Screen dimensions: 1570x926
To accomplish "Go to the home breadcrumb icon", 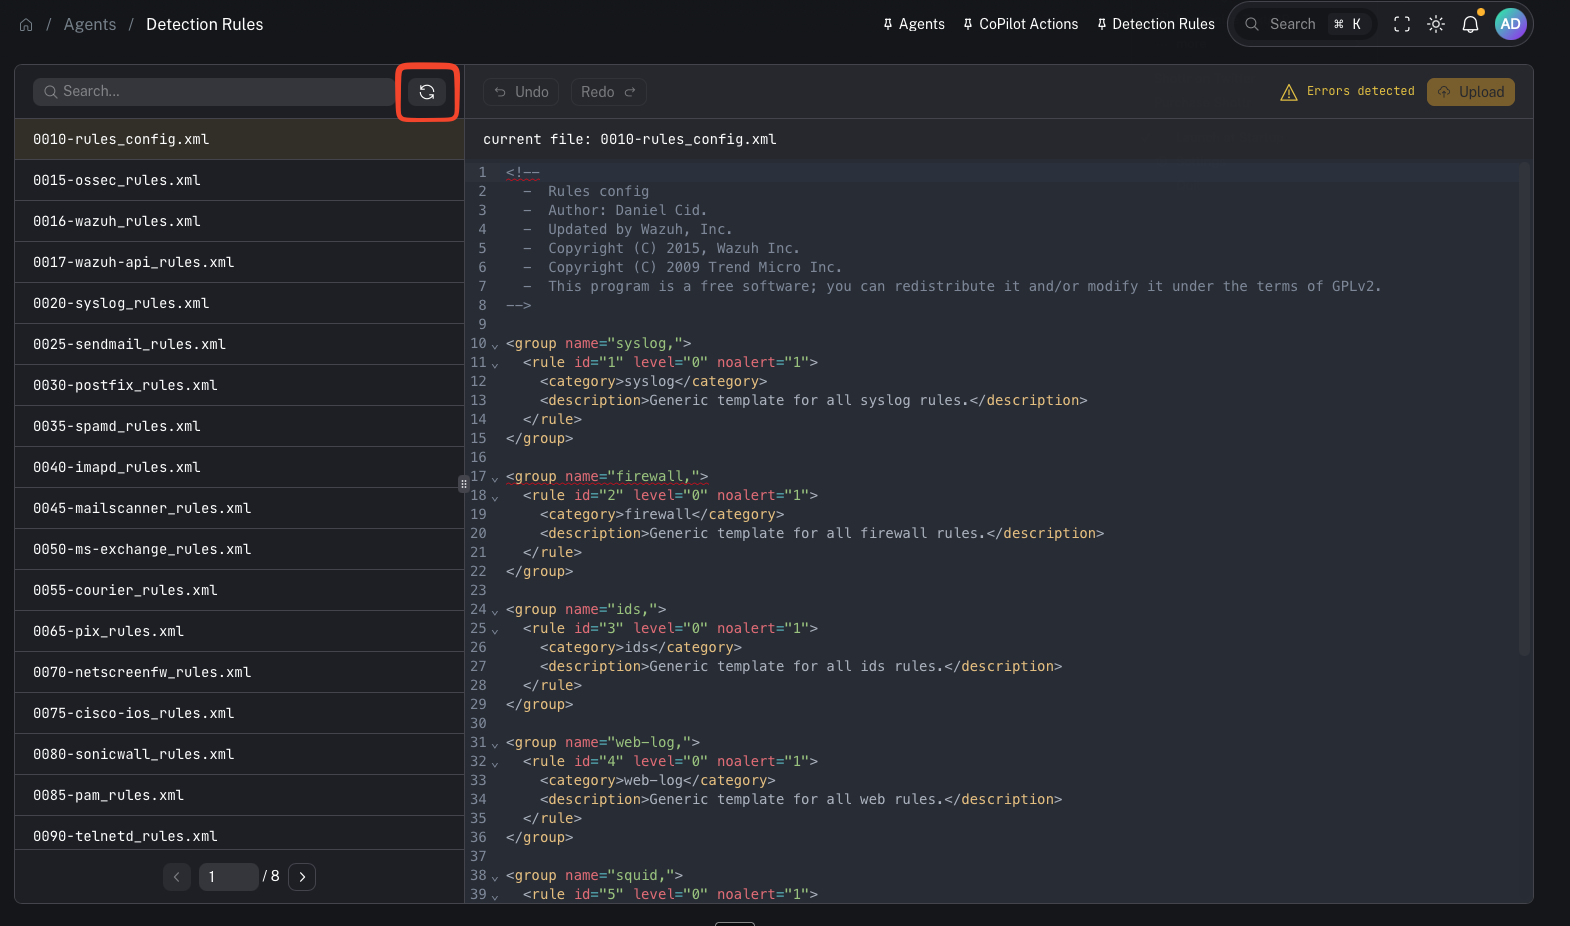I will coord(26,25).
